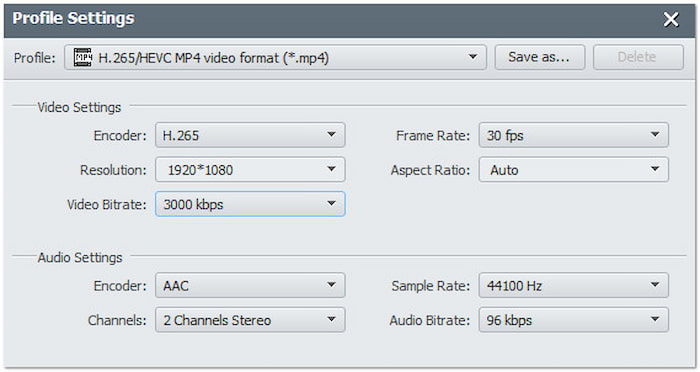This screenshot has height=372, width=700.
Task: Click the Audio Bitrate label
Action: tap(429, 320)
